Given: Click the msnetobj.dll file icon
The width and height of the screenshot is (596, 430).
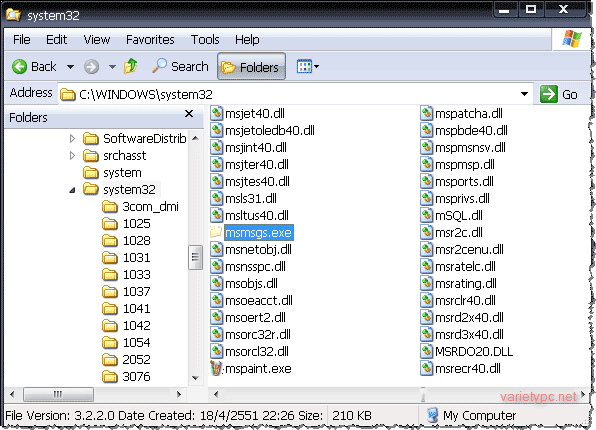Looking at the screenshot, I should coord(216,249).
